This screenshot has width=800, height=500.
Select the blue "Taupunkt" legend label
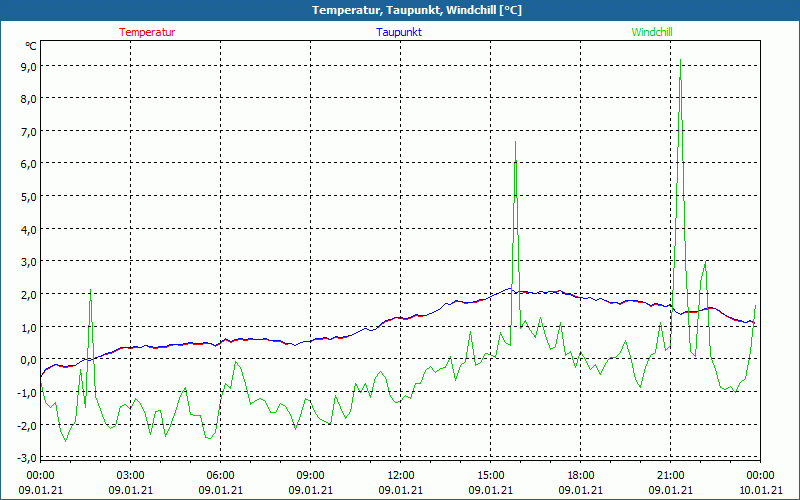point(399,32)
